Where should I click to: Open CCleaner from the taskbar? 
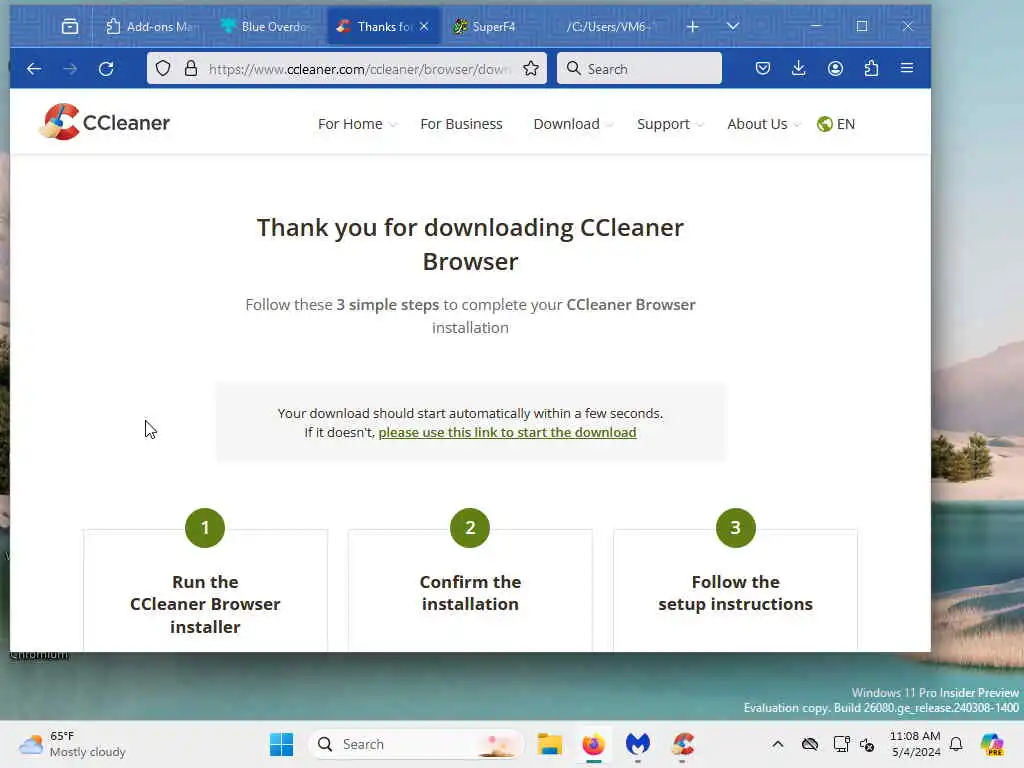pos(682,744)
